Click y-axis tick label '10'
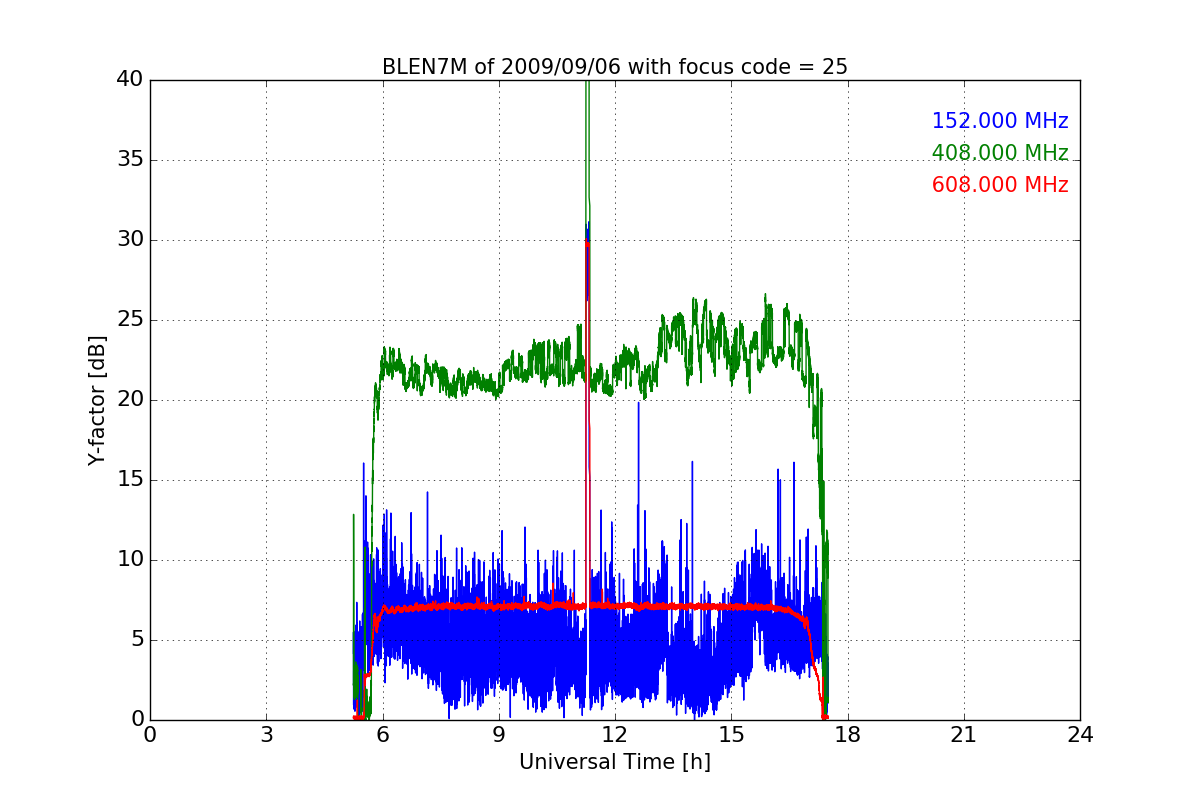This screenshot has height=800, width=1200. [130, 560]
